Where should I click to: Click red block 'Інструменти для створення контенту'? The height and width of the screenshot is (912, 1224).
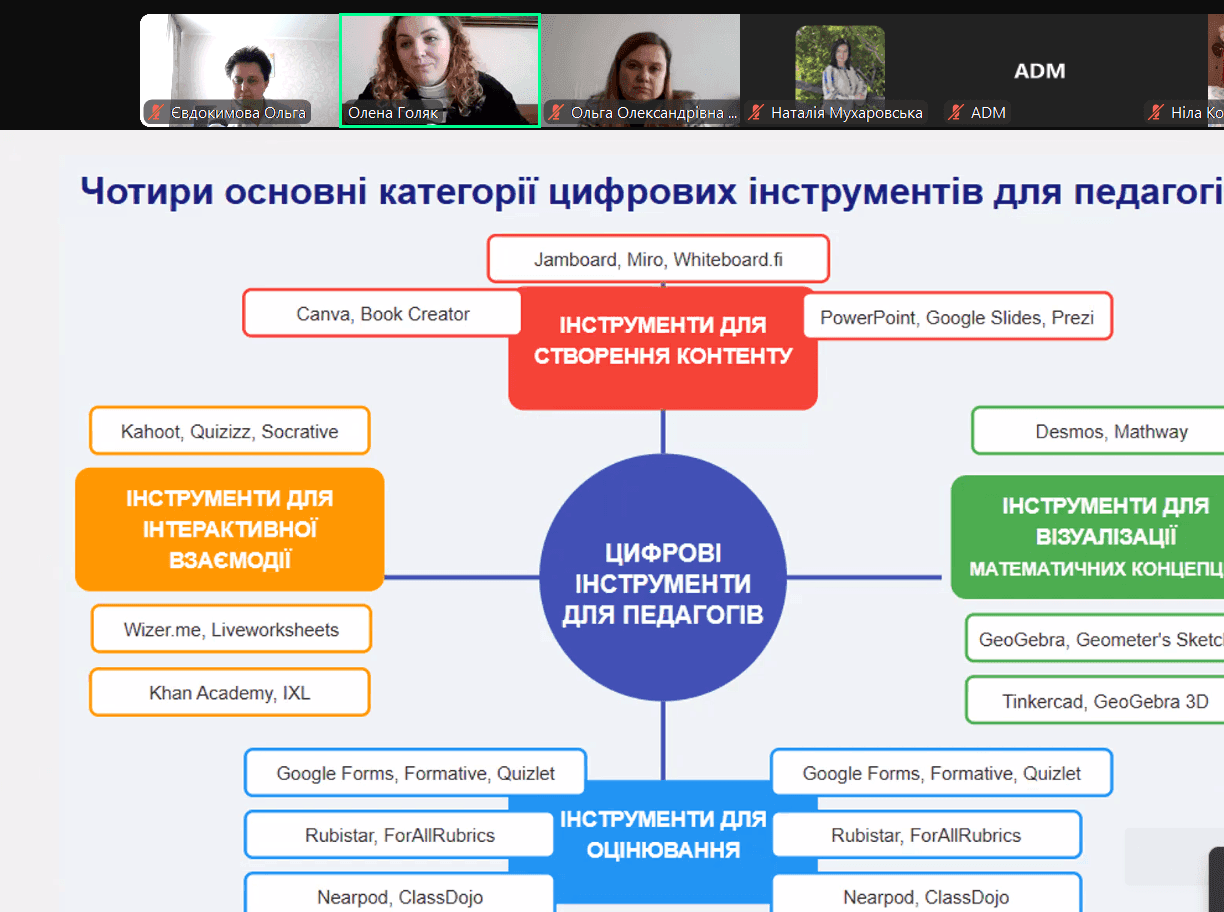coord(663,347)
